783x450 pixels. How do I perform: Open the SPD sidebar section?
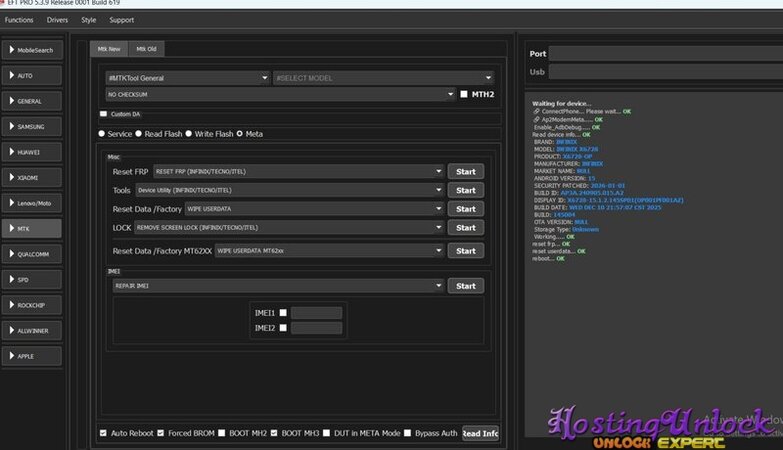point(33,279)
